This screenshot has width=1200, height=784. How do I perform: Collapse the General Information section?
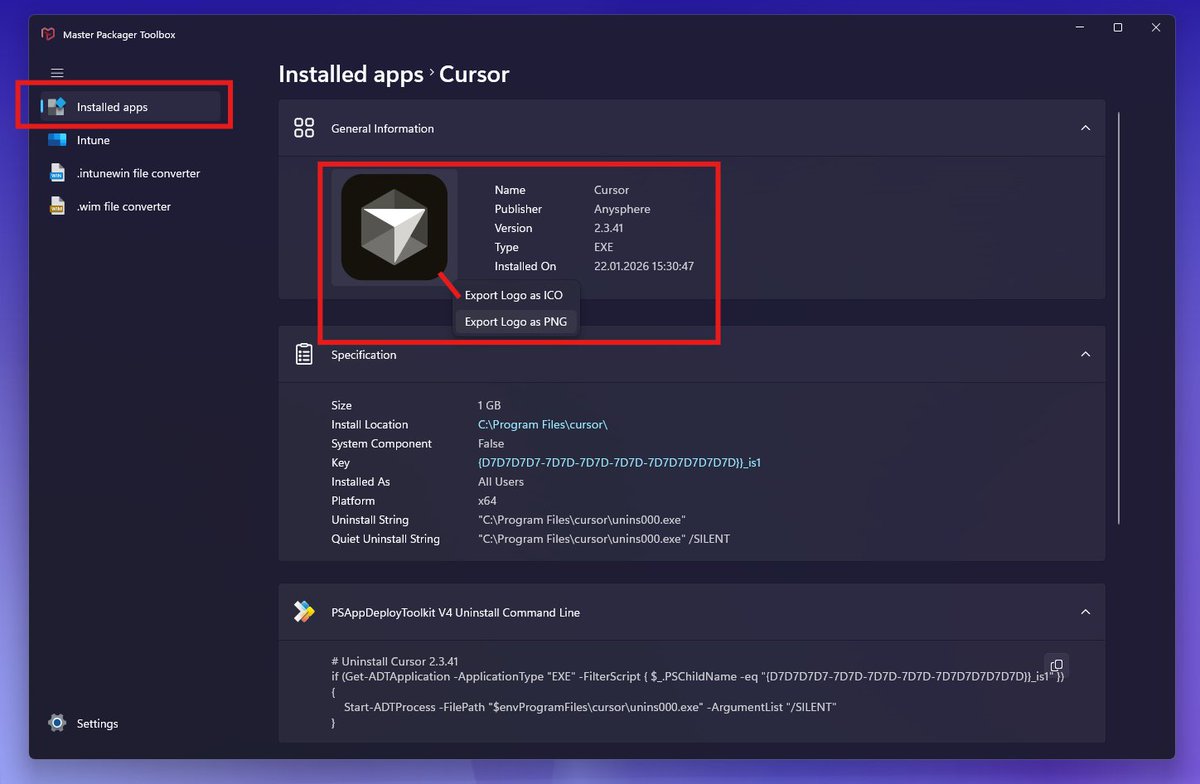[x=1085, y=128]
